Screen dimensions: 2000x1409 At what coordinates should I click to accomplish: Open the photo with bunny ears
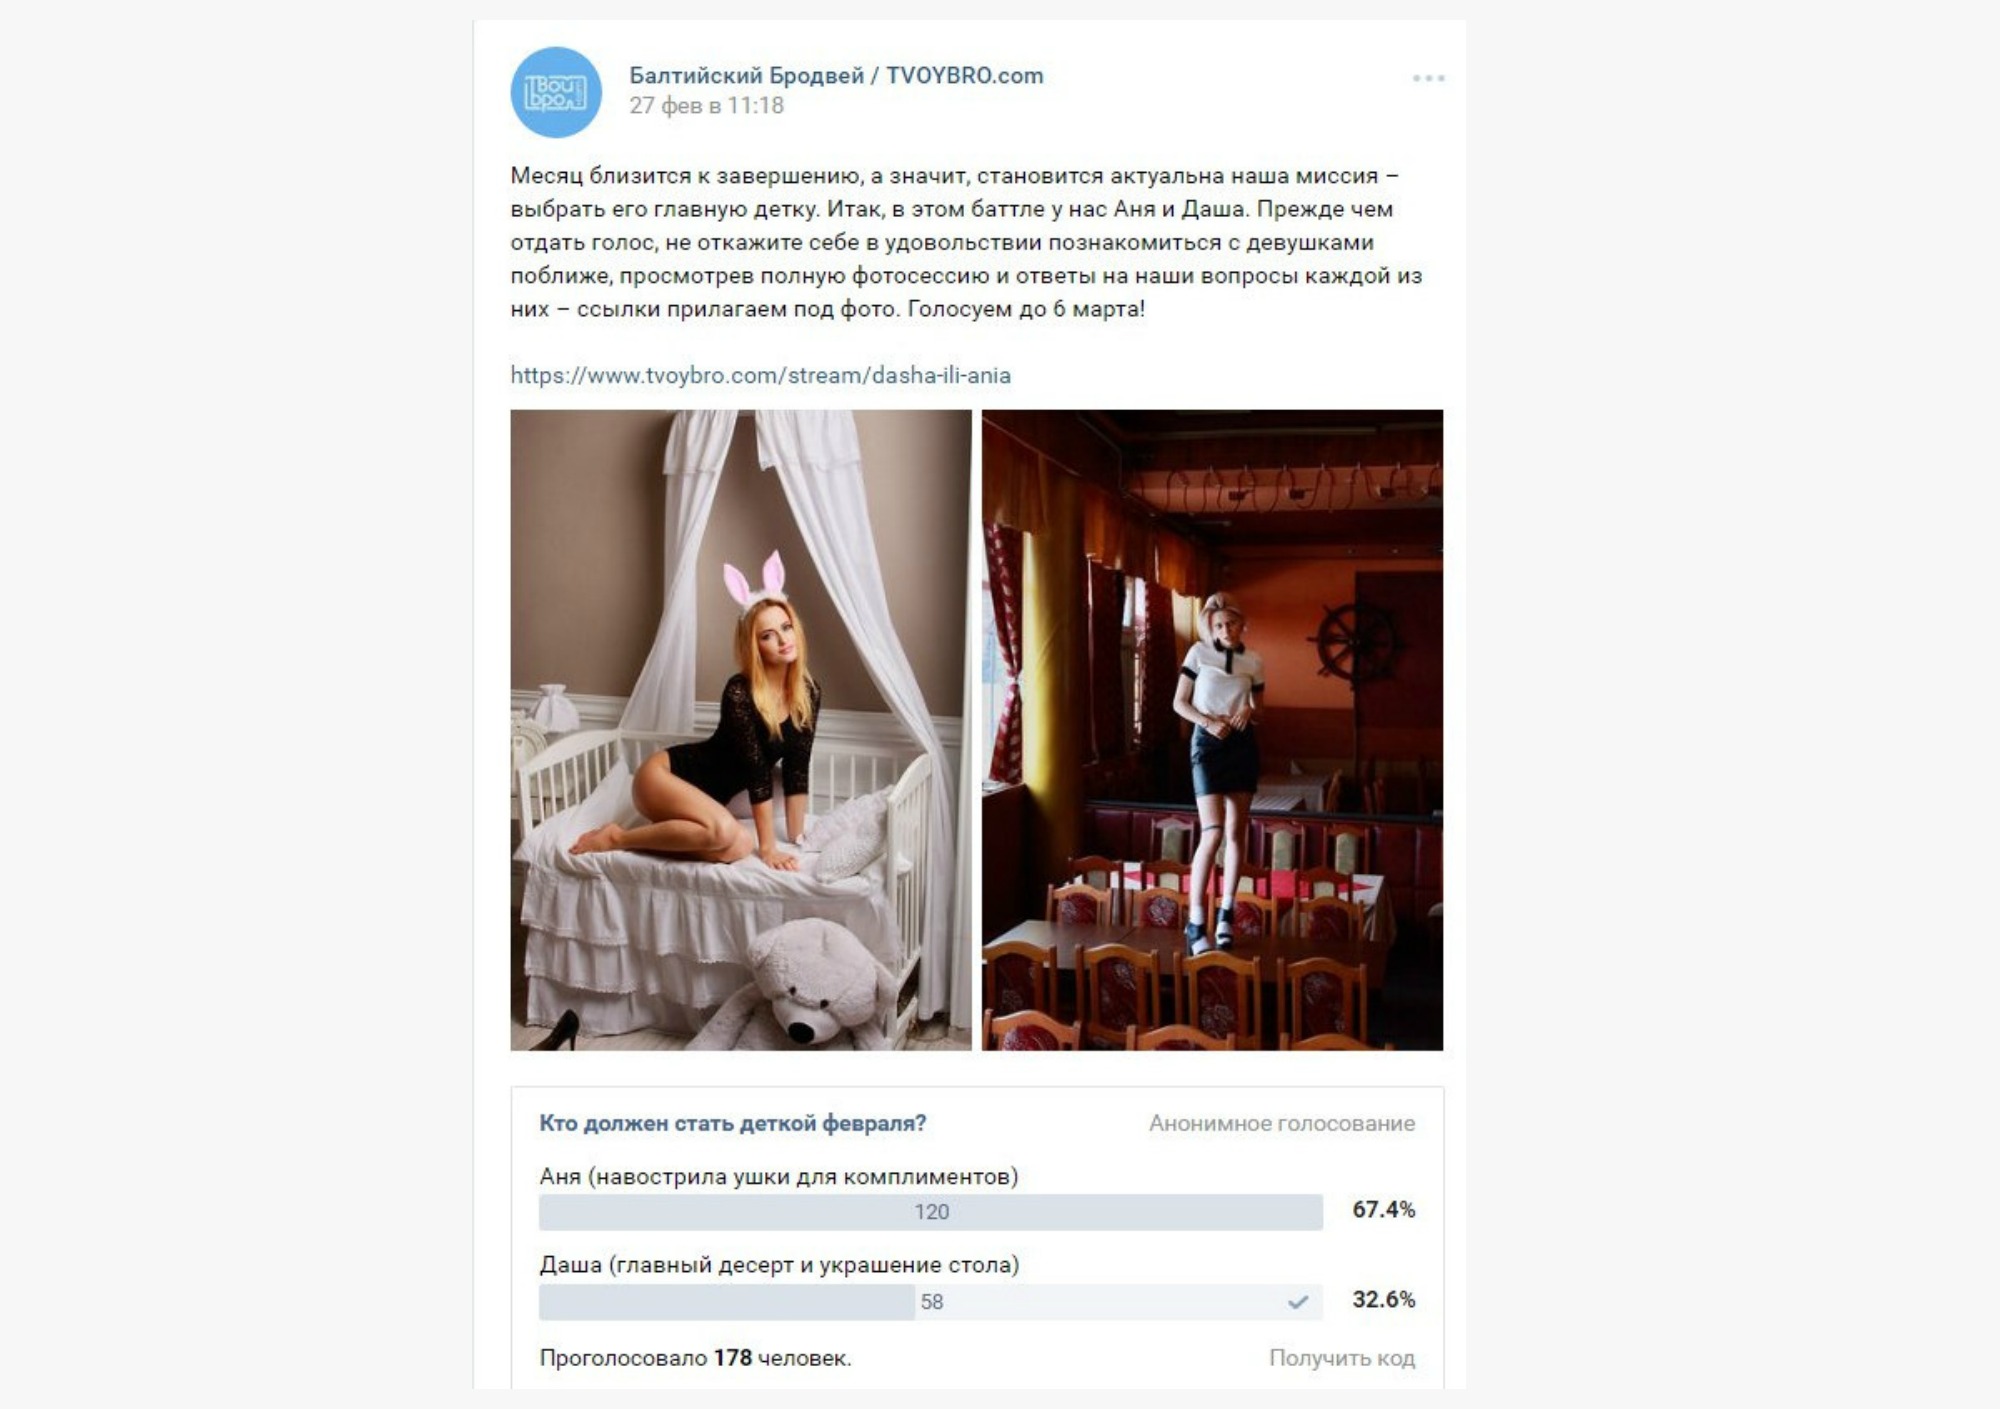click(x=741, y=730)
